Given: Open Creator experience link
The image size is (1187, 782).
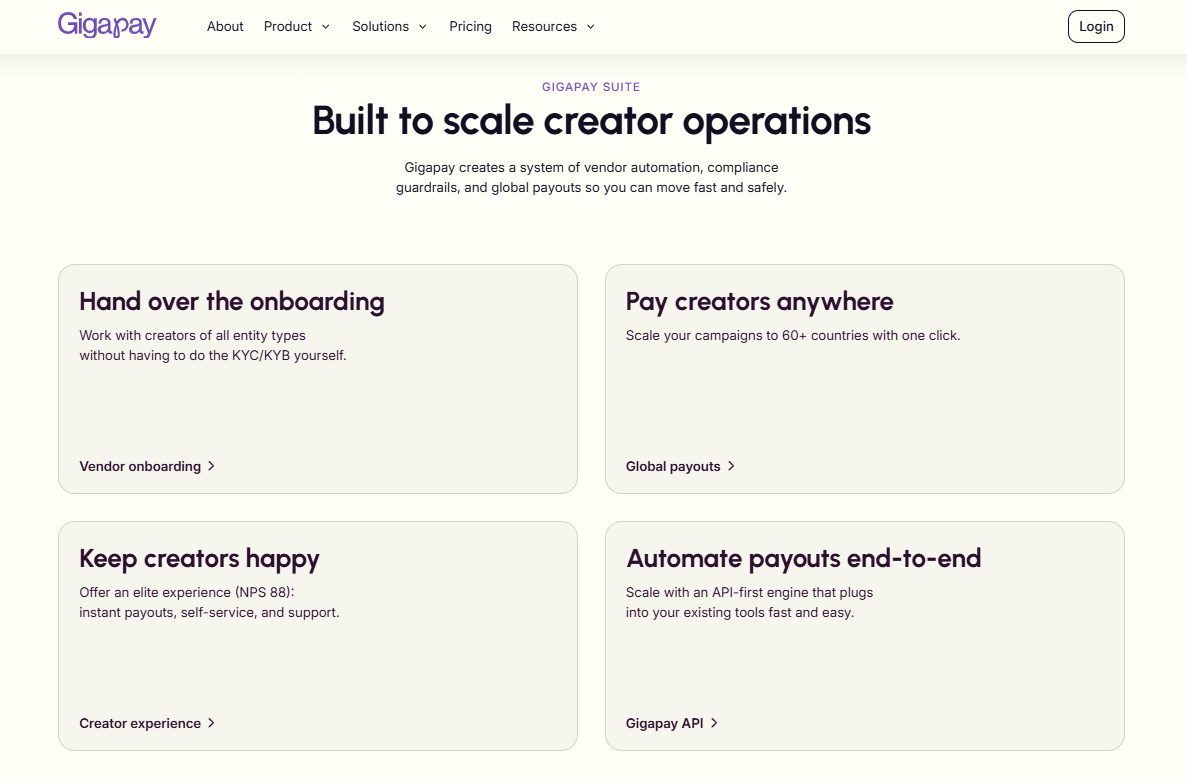Looking at the screenshot, I should [147, 723].
